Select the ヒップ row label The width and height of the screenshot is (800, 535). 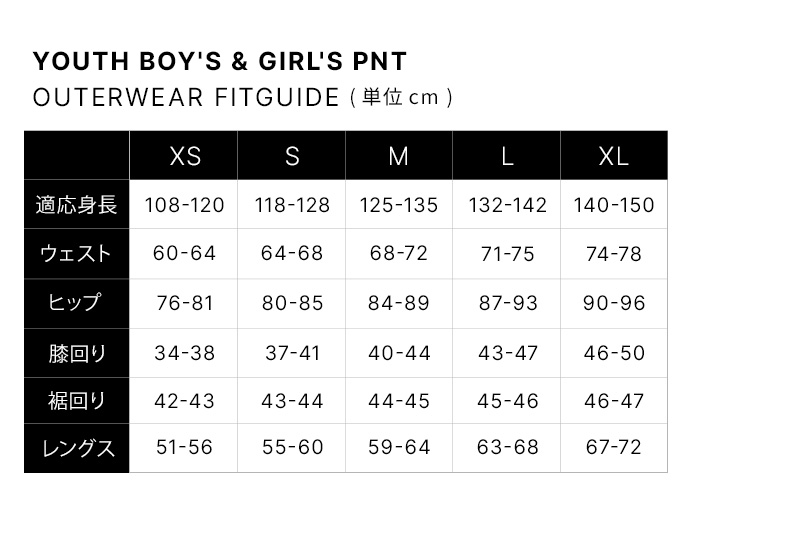[x=77, y=303]
